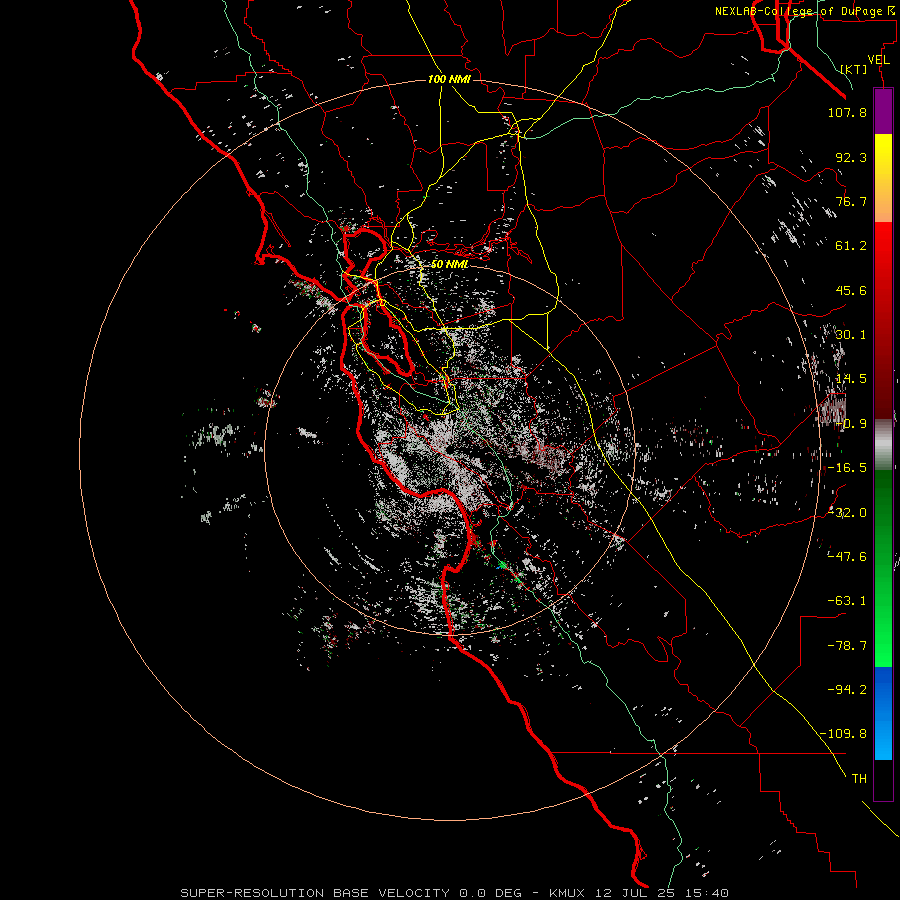The width and height of the screenshot is (900, 900).
Task: Click the 92.3 value on velocity scale
Action: tap(851, 157)
